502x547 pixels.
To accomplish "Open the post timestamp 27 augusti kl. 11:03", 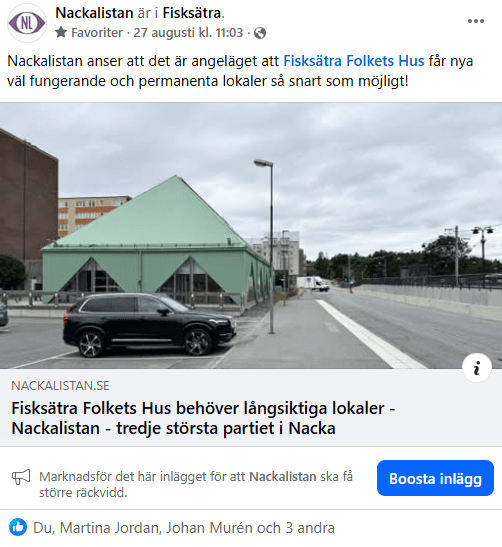I will pyautogui.click(x=188, y=33).
